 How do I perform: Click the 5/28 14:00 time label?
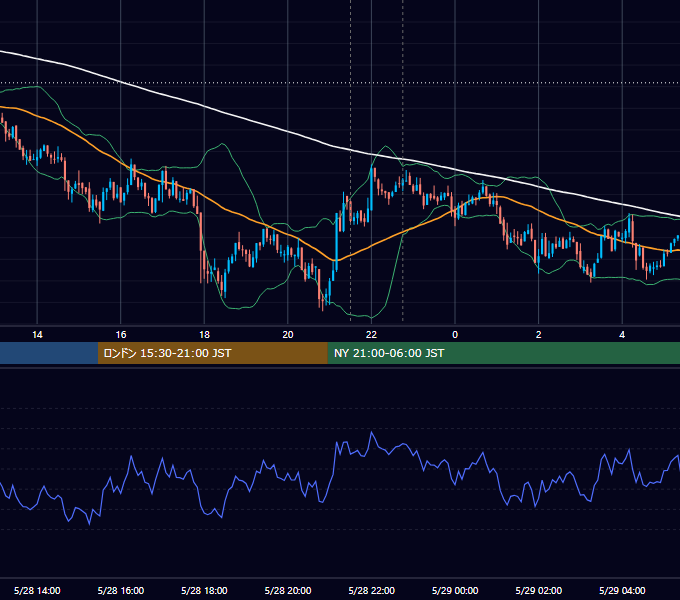pos(37,590)
